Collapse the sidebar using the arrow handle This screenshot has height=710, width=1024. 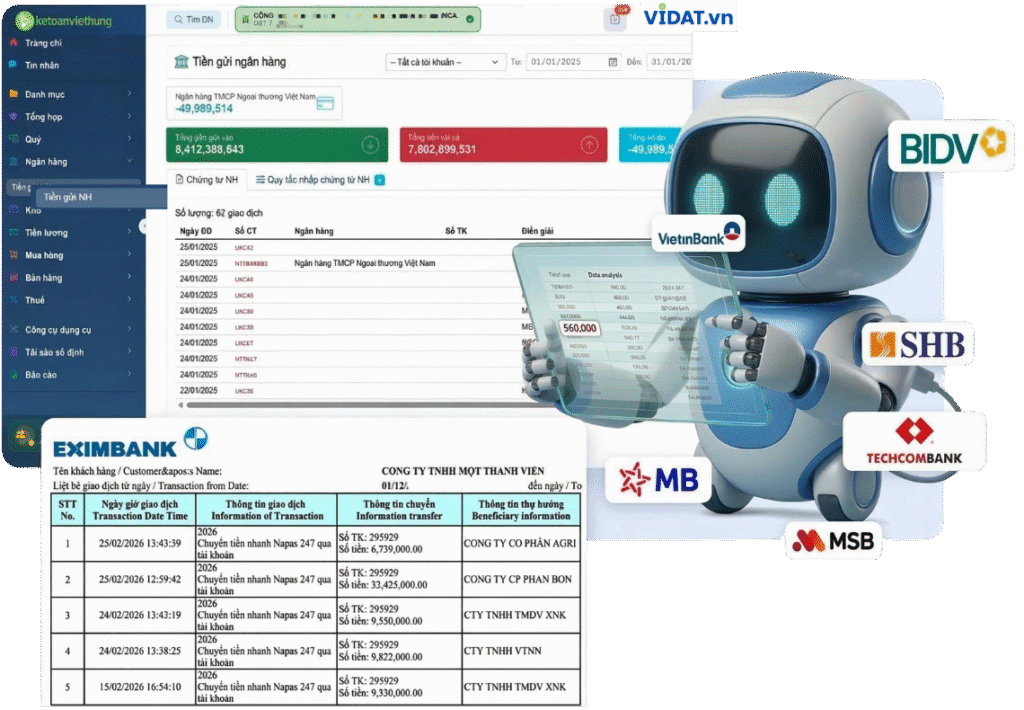(143, 226)
